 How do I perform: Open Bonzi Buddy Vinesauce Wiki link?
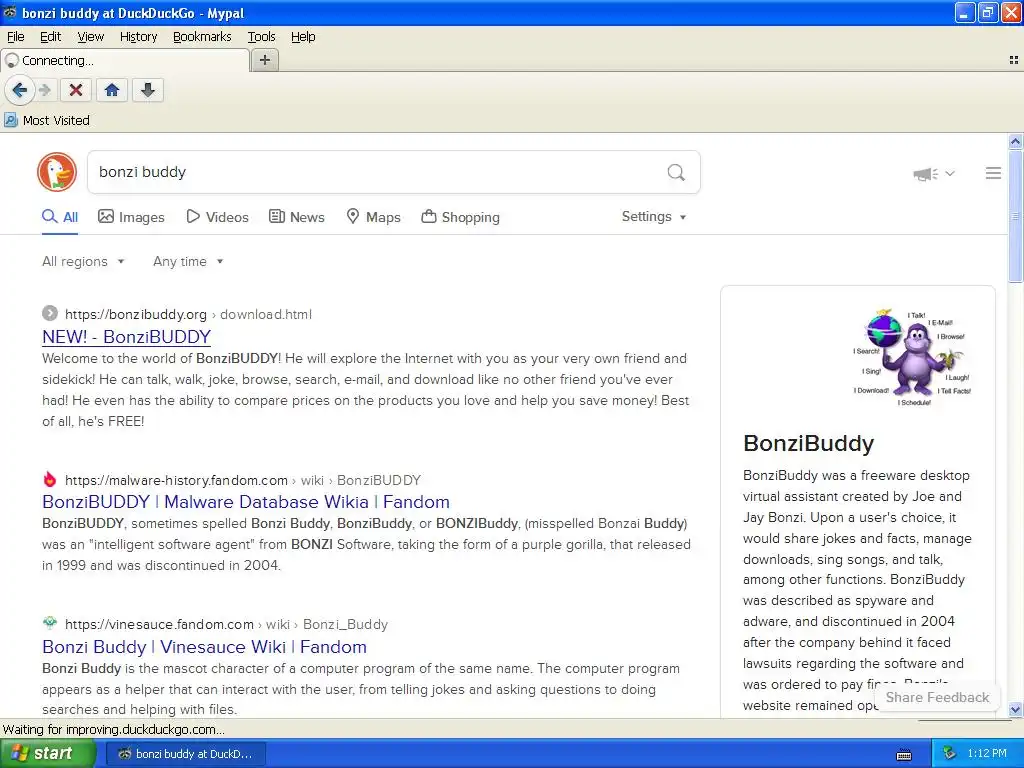pos(204,647)
